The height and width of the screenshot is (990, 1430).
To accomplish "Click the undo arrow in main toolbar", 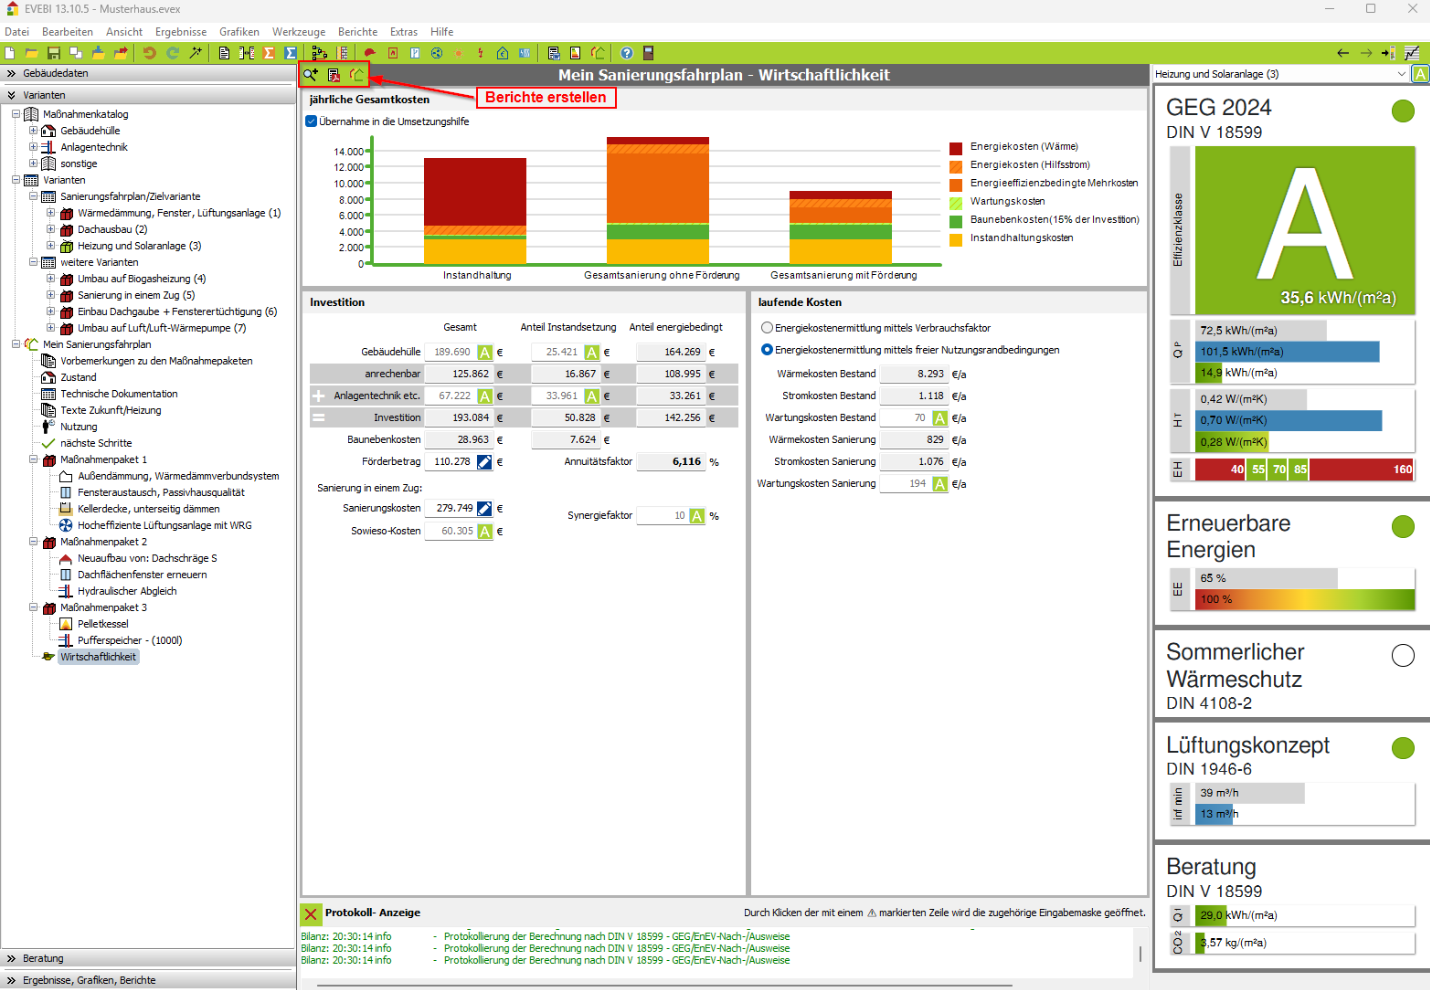I will (x=149, y=53).
